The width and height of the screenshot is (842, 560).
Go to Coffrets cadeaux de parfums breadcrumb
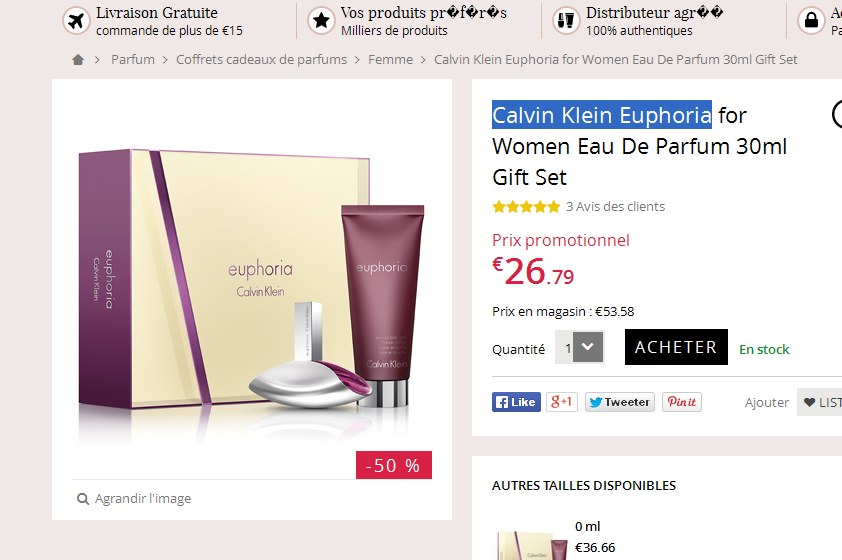pos(262,60)
